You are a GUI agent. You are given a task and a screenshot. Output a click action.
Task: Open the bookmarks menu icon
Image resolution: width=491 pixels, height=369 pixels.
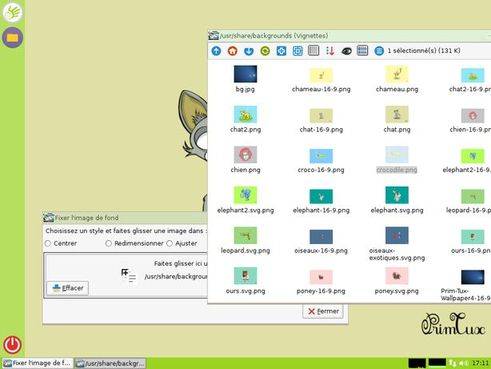point(249,51)
